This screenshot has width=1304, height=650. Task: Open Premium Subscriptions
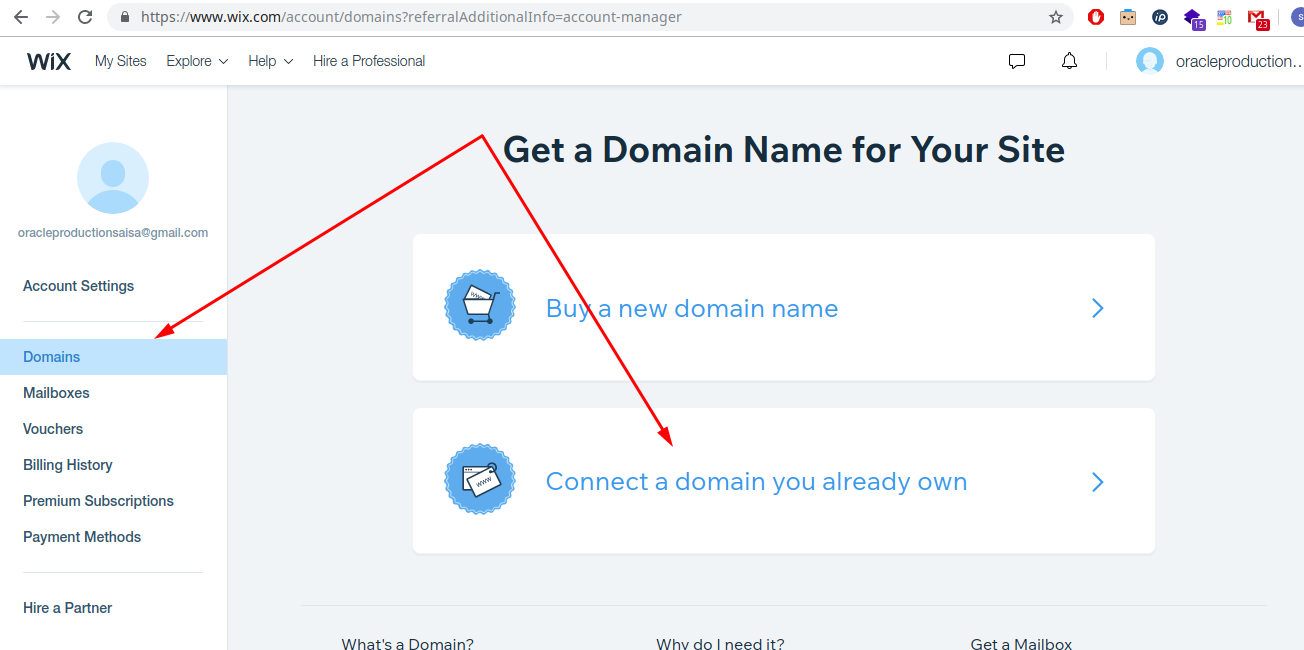tap(98, 501)
